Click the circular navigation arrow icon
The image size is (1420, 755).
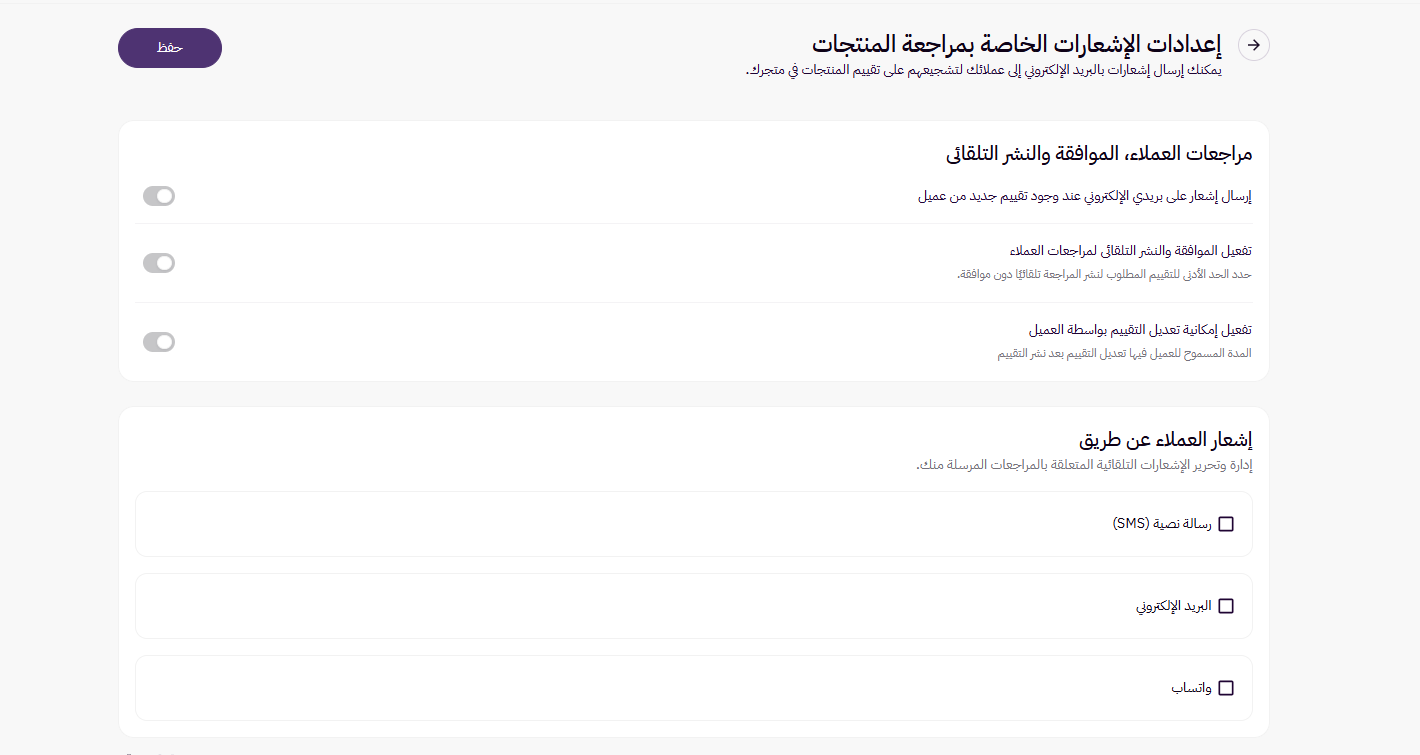click(1253, 45)
